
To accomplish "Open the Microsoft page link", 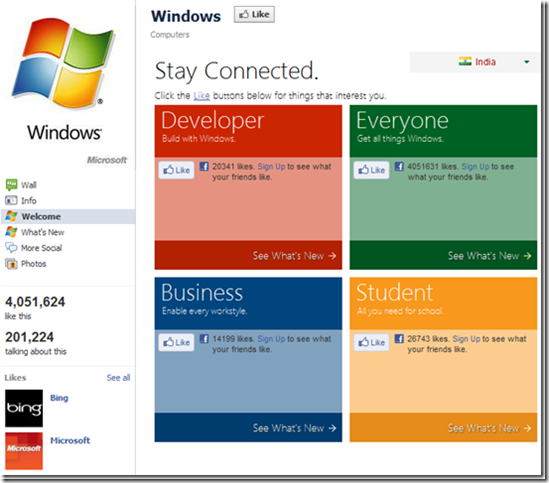I will point(70,441).
